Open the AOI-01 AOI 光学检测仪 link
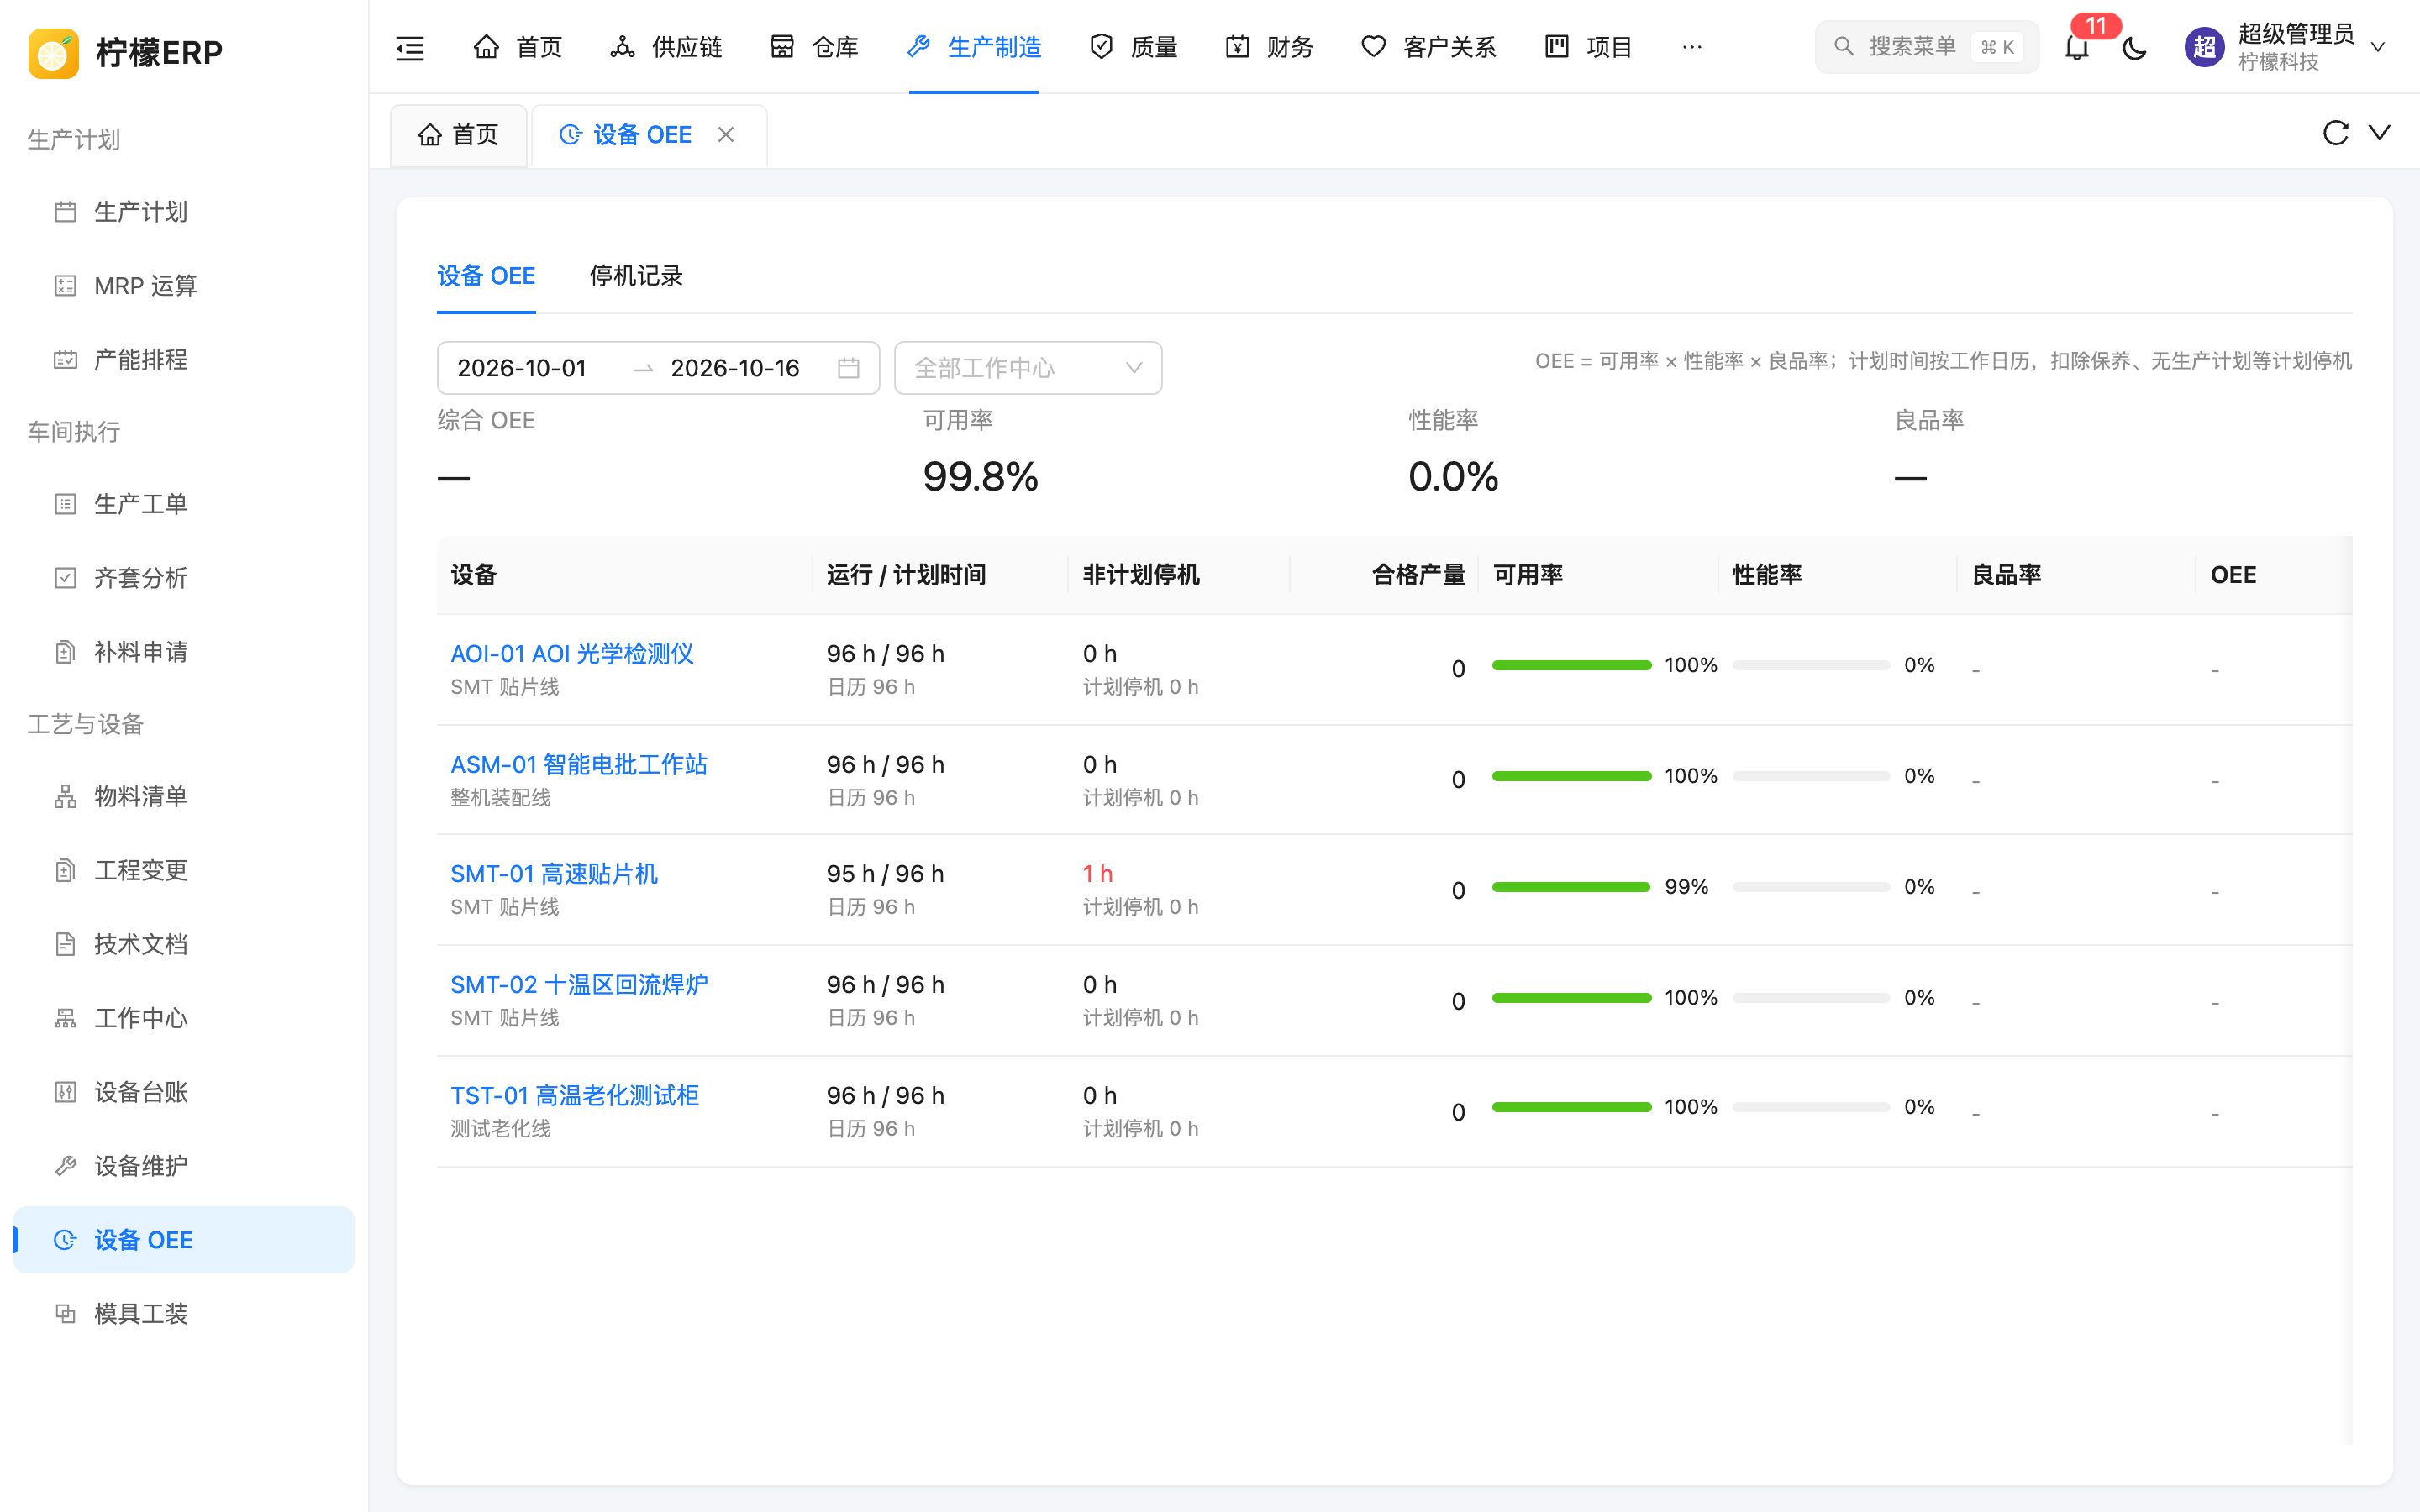 pyautogui.click(x=572, y=654)
